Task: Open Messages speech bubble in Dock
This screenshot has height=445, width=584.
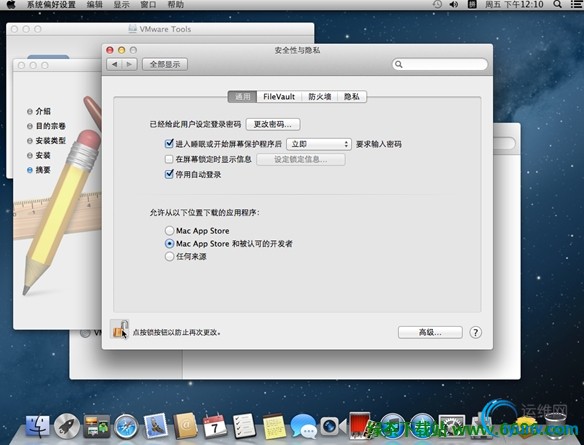Action: (303, 426)
